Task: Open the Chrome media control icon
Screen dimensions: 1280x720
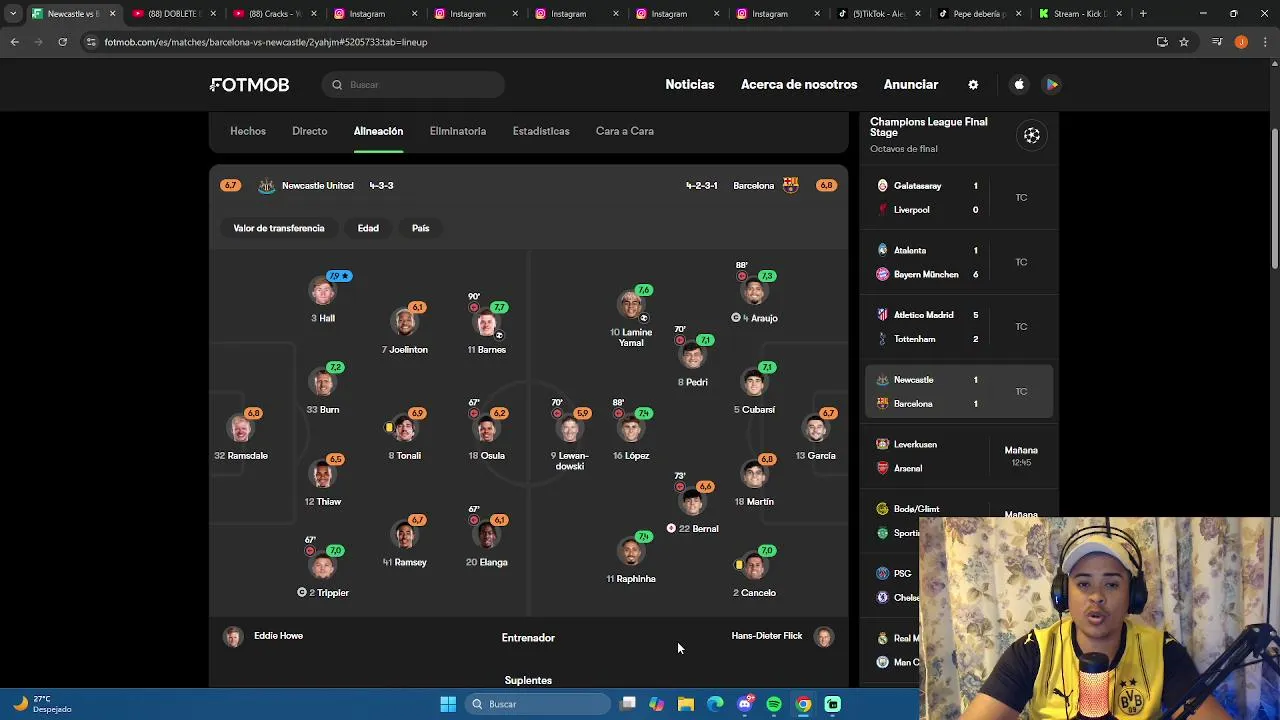Action: coord(1217,42)
